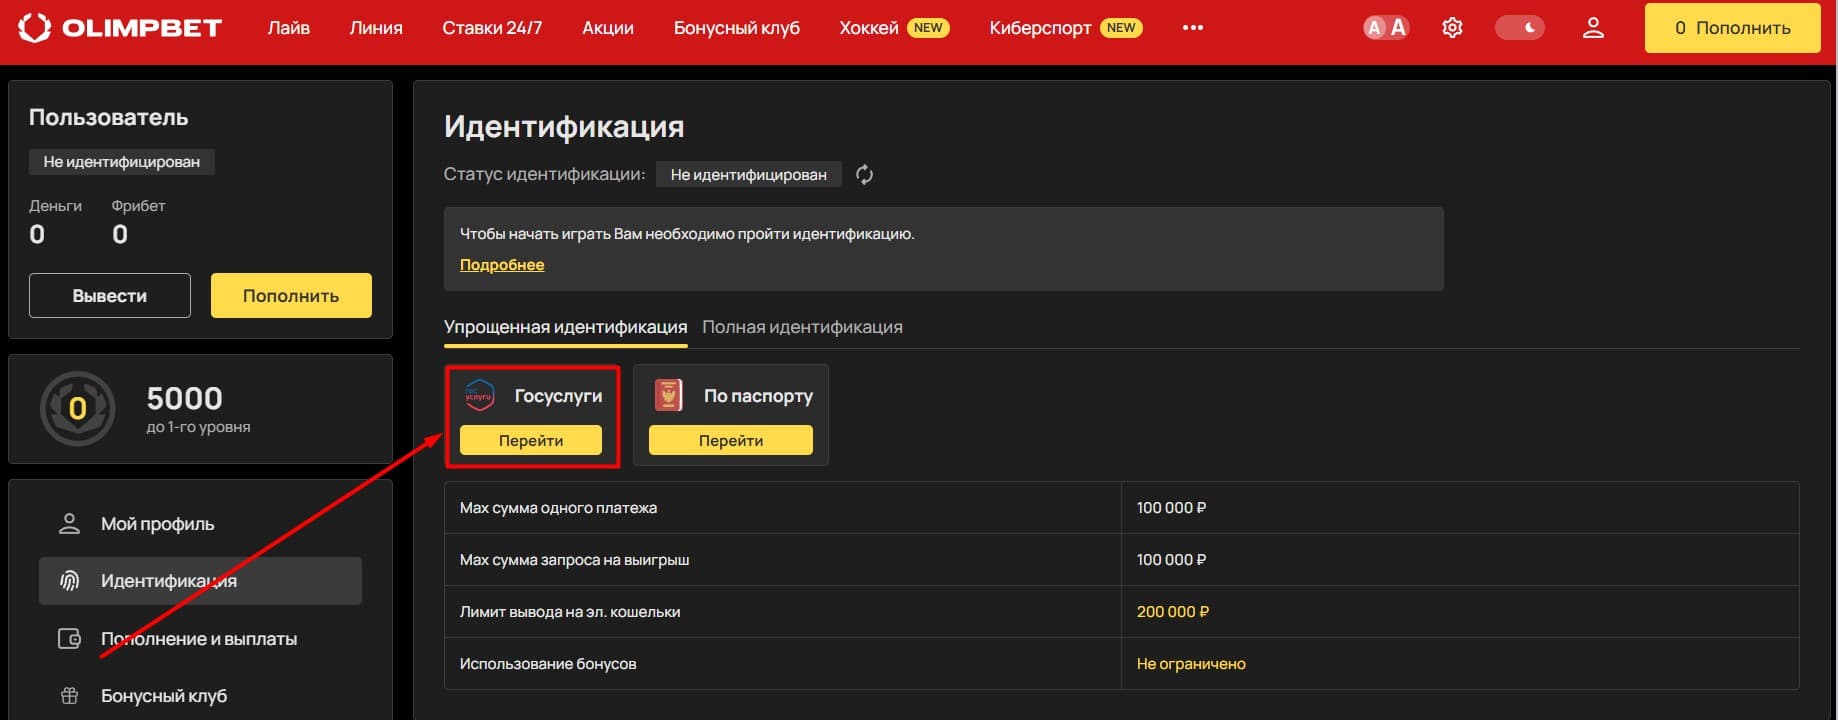The image size is (1838, 720).
Task: Click the Не идентифицирован badge in user panel
Action: tap(122, 162)
